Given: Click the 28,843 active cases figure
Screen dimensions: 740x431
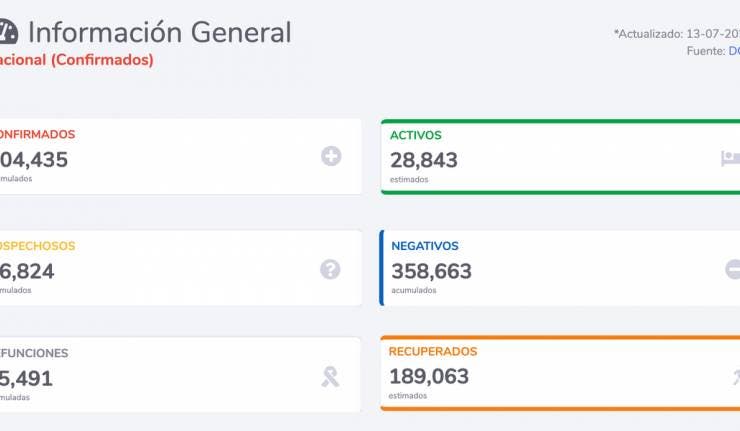Looking at the screenshot, I should pos(424,159).
